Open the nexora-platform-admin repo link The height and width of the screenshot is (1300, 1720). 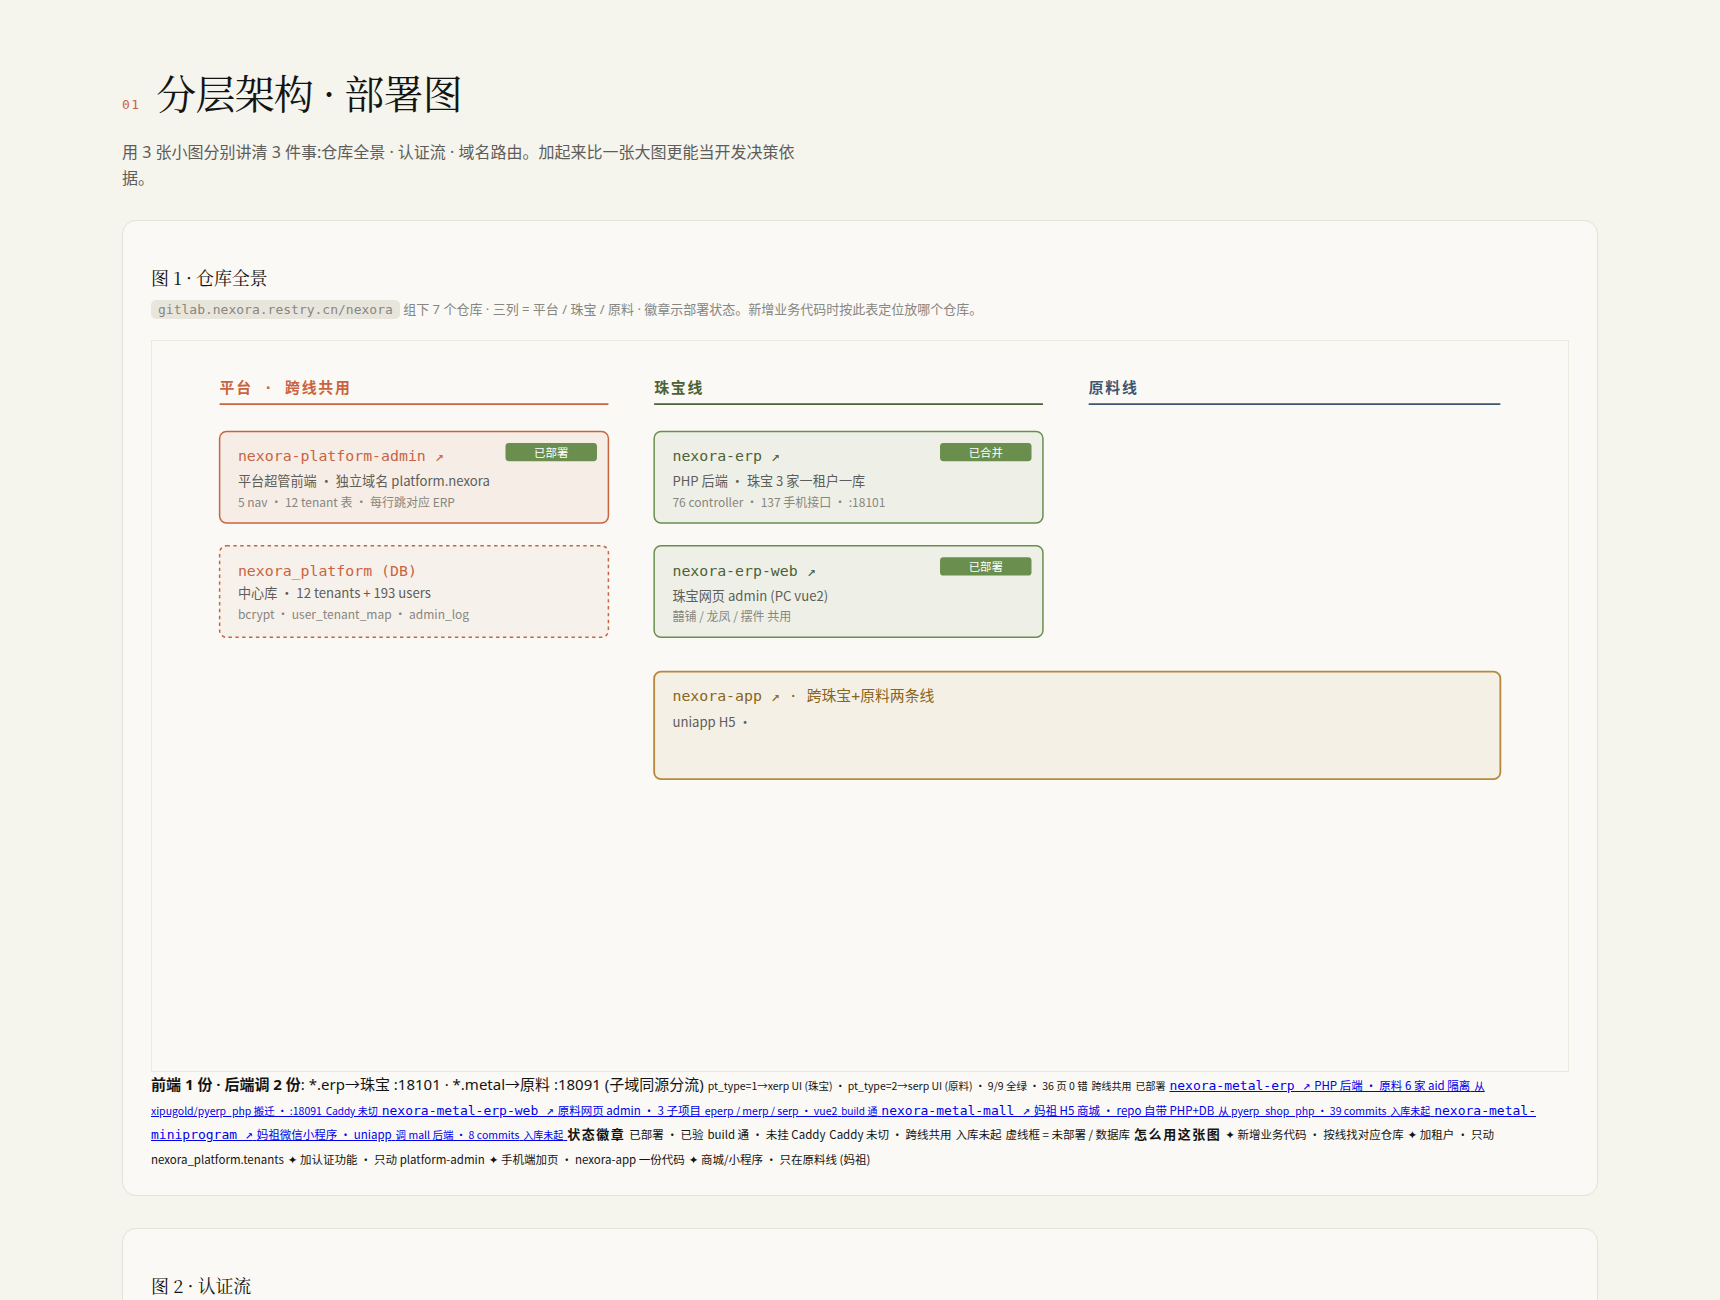click(341, 456)
